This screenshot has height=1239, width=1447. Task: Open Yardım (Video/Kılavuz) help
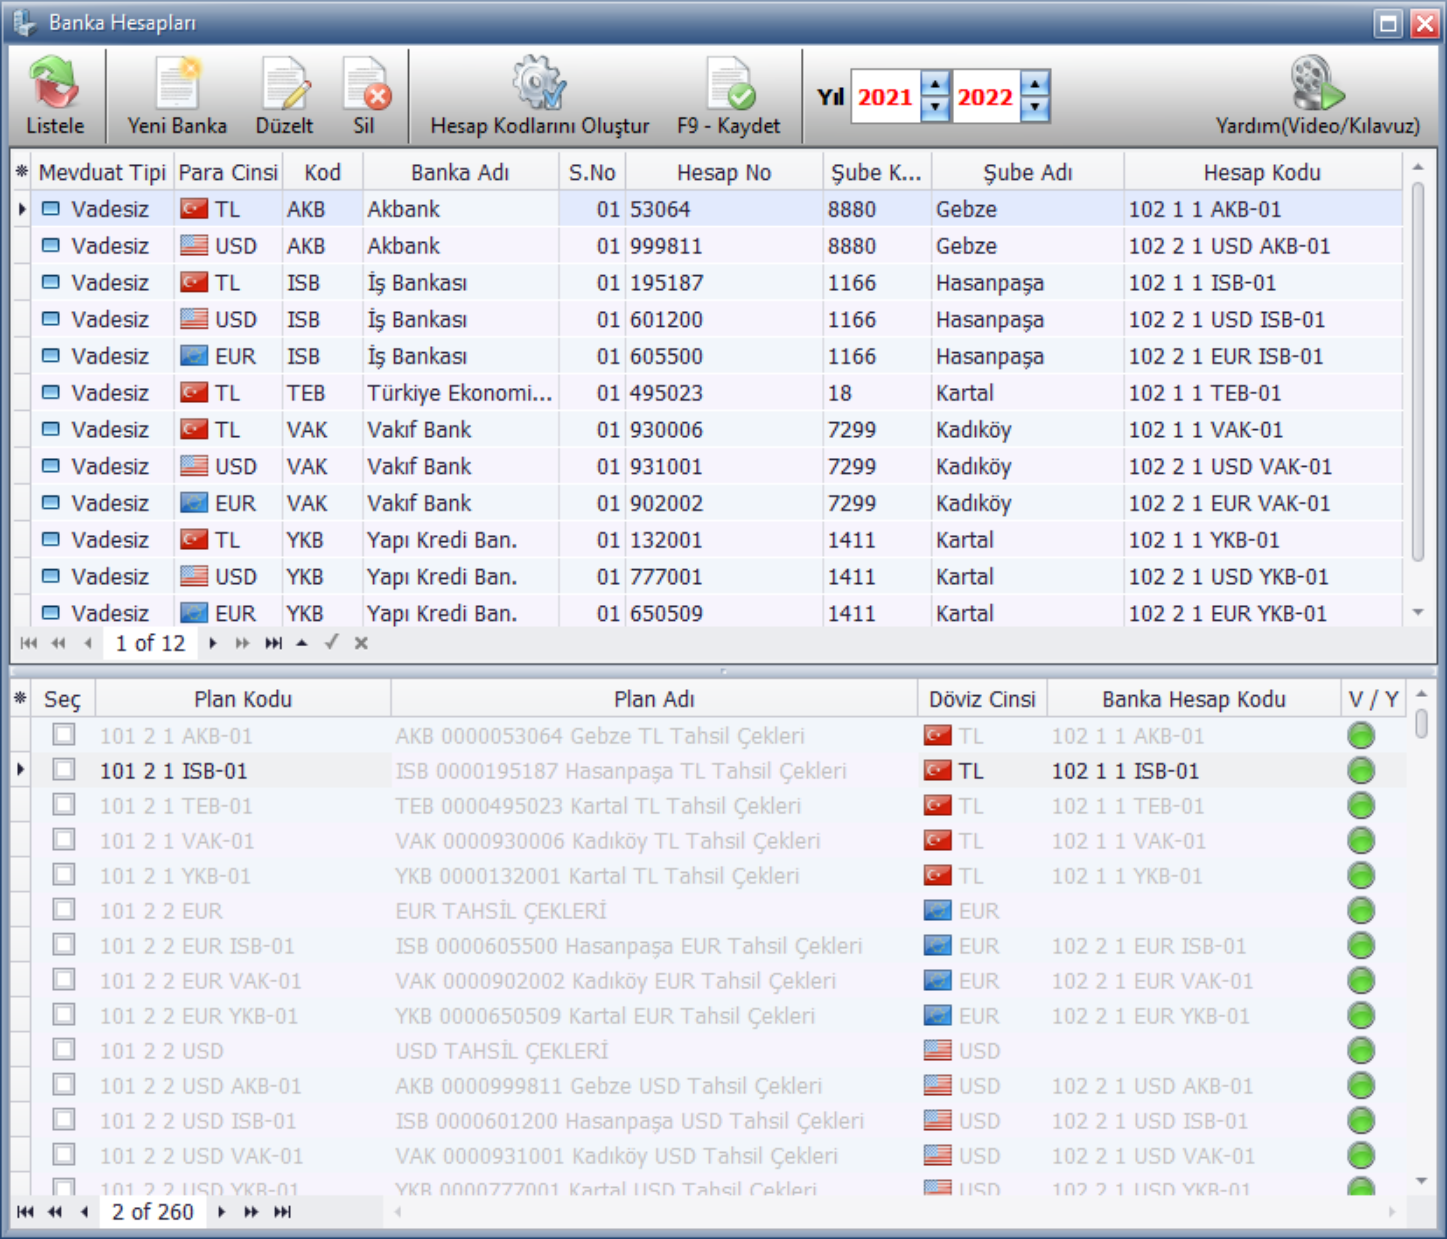tap(1317, 96)
